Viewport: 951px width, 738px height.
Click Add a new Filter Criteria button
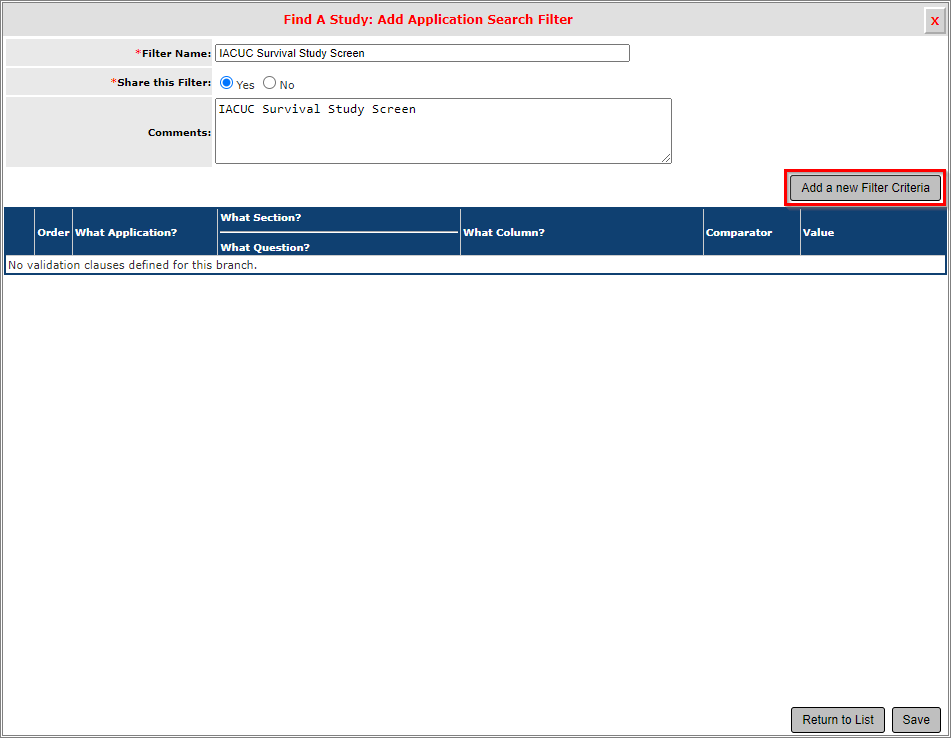click(x=865, y=188)
